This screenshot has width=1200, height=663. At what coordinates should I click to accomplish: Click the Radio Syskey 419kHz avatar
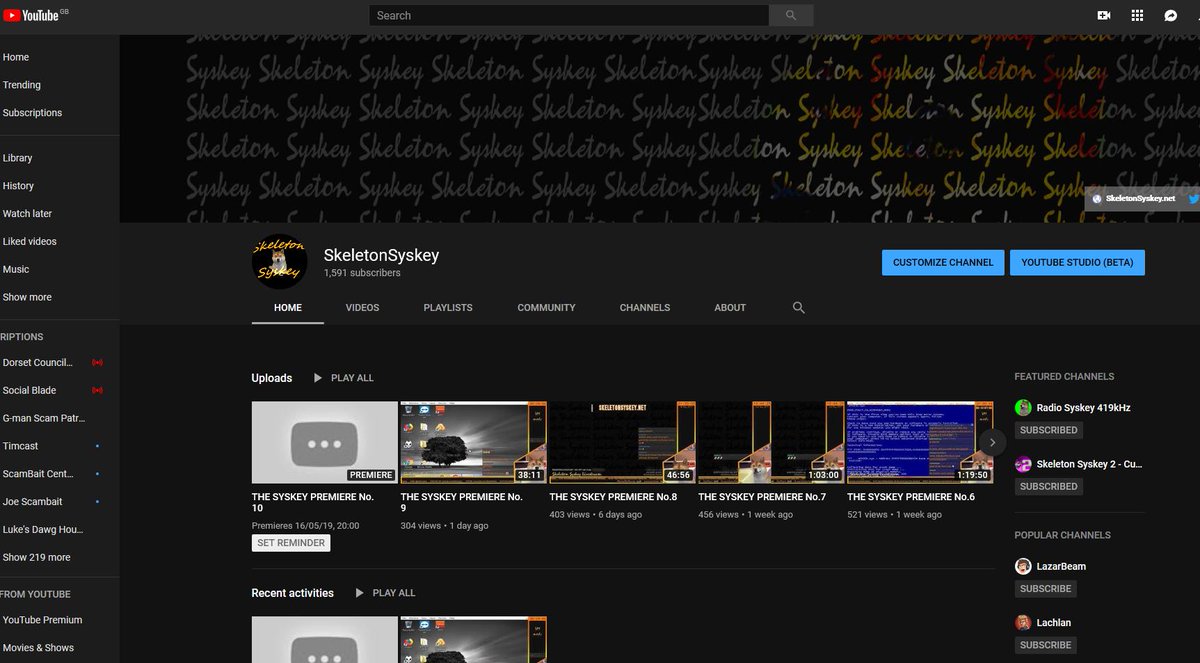pos(1023,408)
